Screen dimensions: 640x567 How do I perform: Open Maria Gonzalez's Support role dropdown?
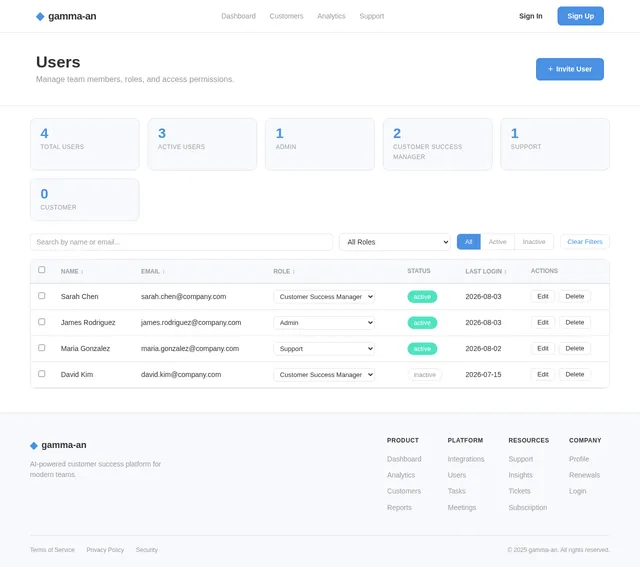point(324,349)
